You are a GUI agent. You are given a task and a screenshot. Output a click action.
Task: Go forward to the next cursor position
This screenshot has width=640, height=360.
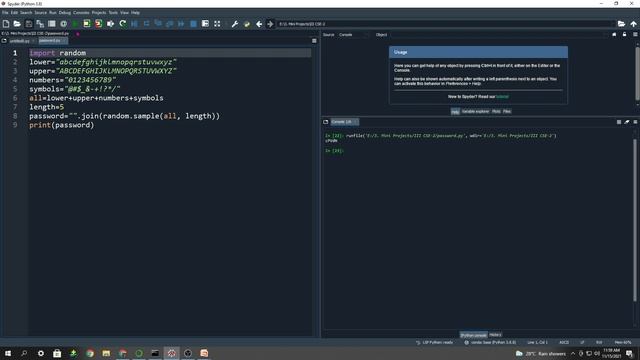click(x=270, y=24)
